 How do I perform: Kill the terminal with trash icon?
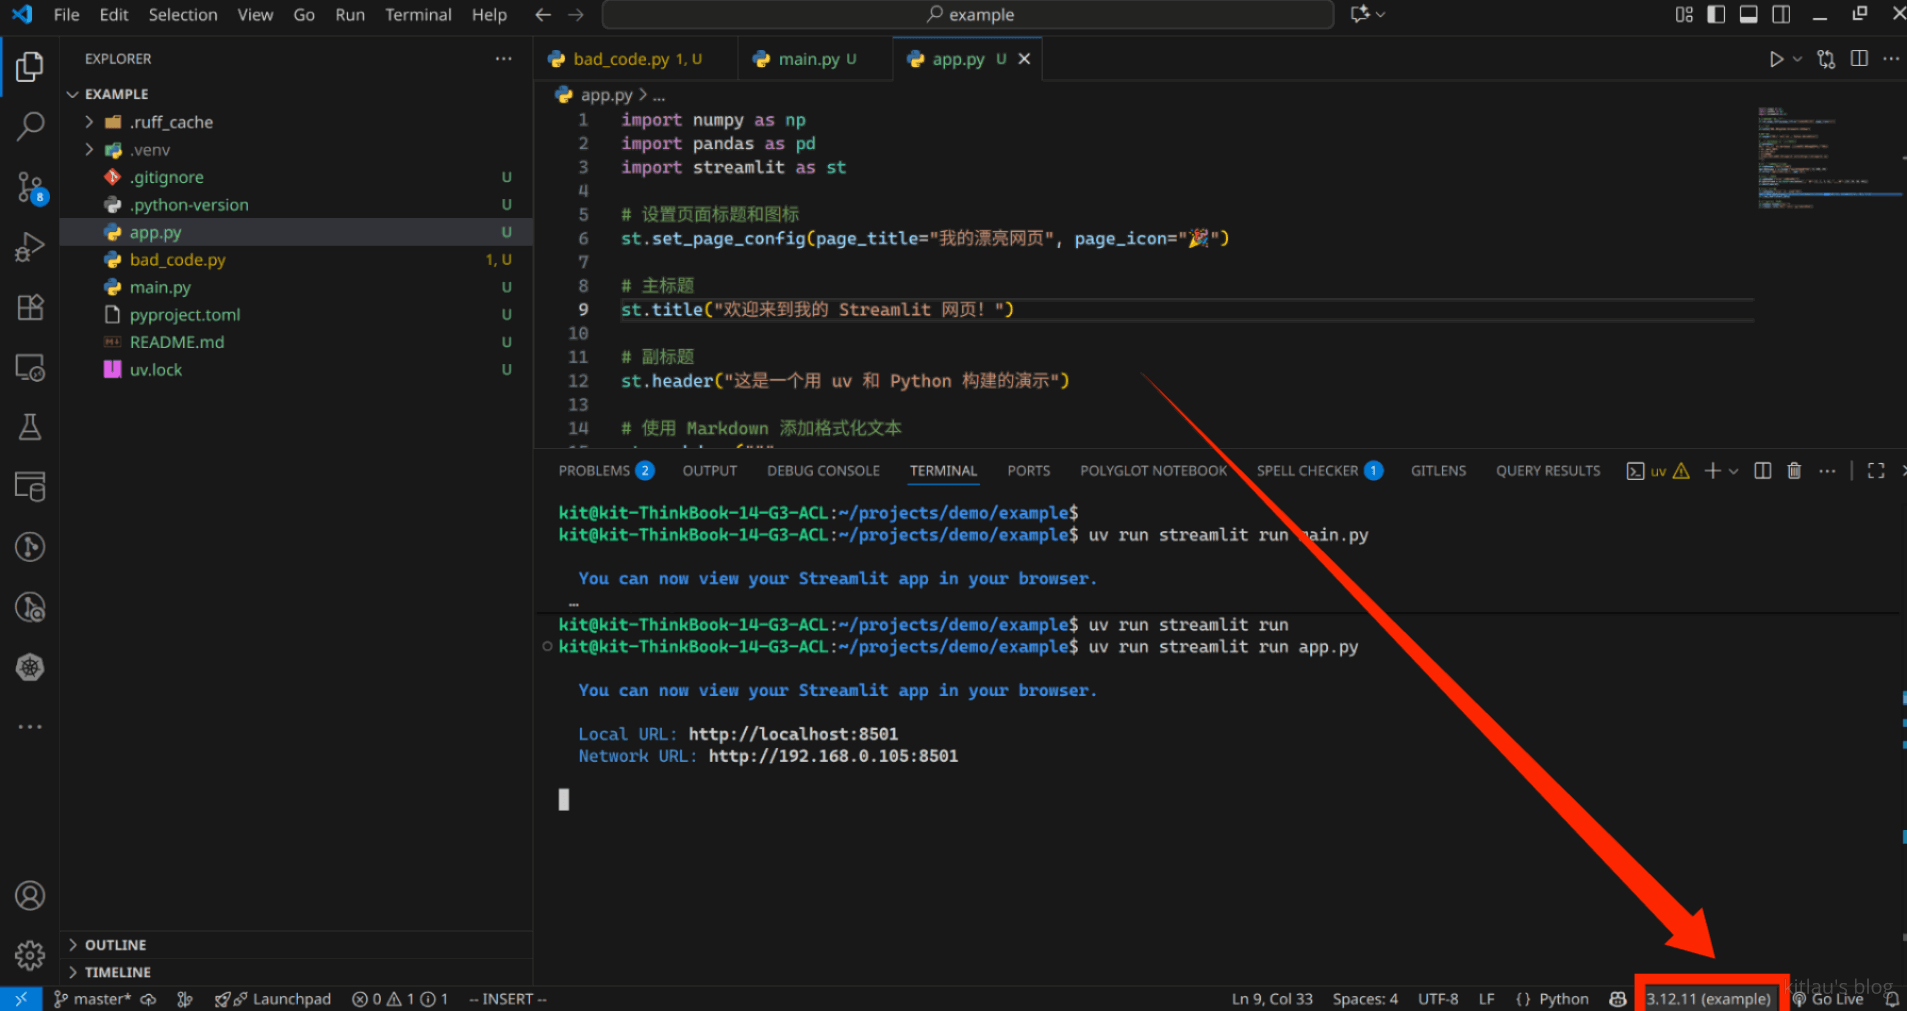point(1794,471)
